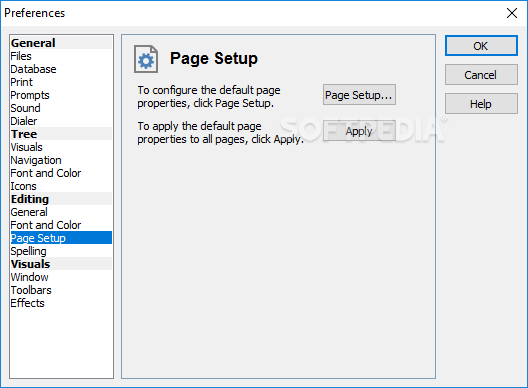This screenshot has width=528, height=388.
Task: Open Spelling preferences
Action: click(61, 251)
